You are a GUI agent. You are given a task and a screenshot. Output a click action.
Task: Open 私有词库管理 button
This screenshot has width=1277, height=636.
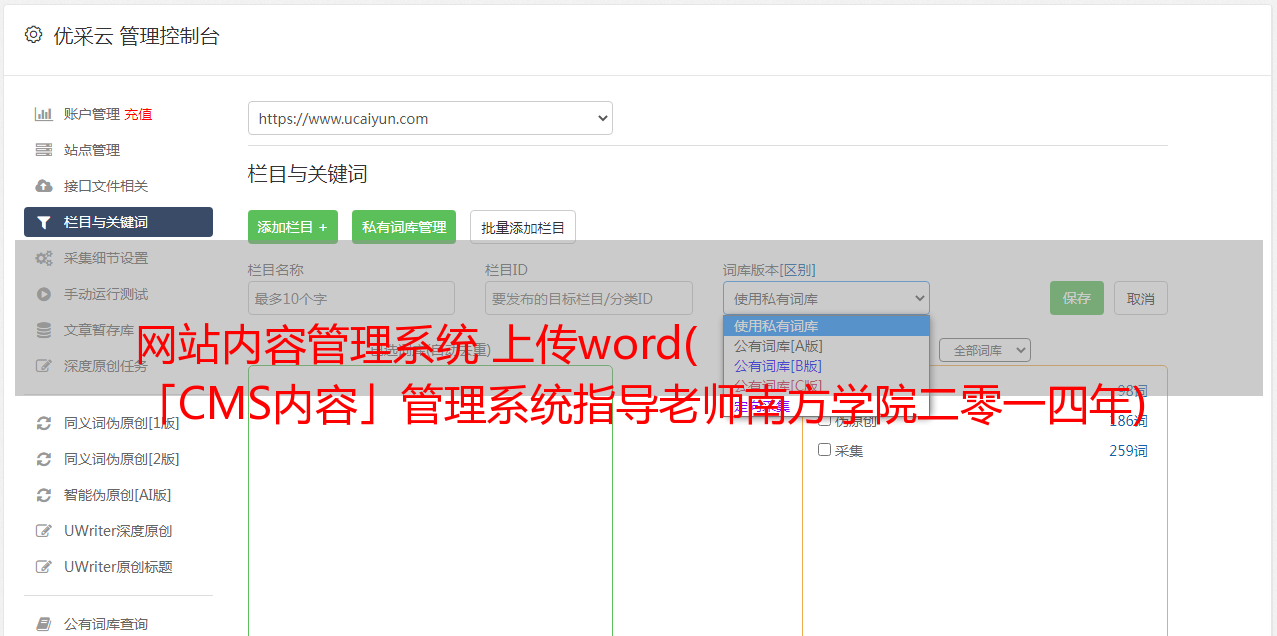click(404, 227)
